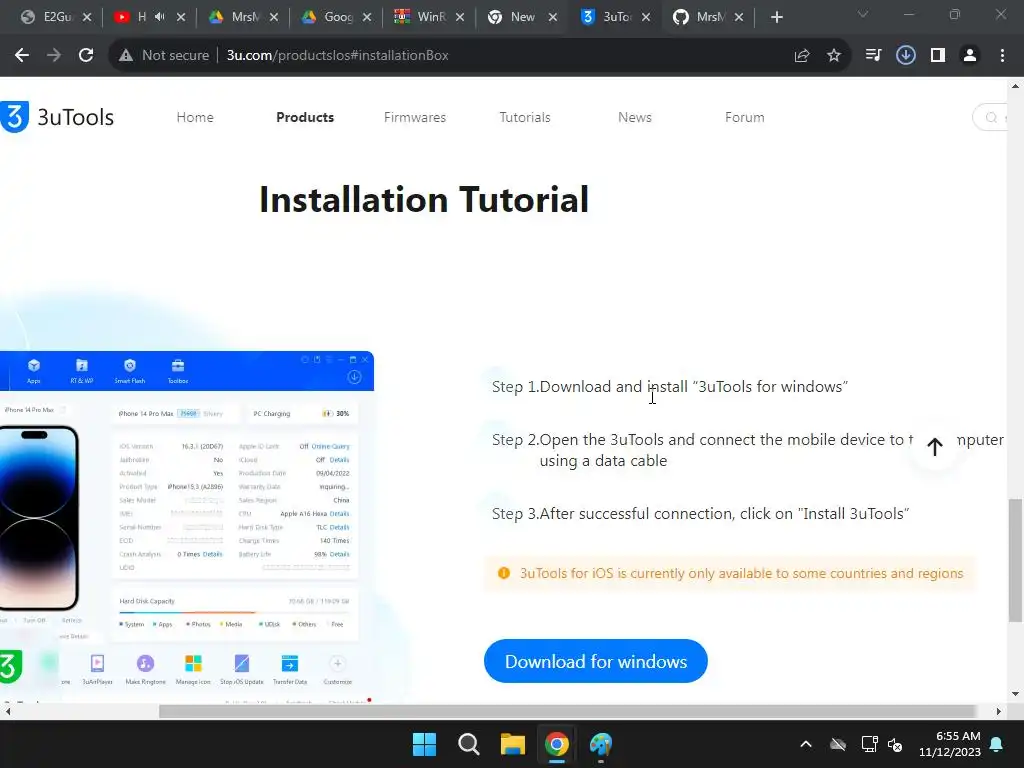The height and width of the screenshot is (768, 1024).
Task: Close the YouTube tab
Action: pos(181,18)
